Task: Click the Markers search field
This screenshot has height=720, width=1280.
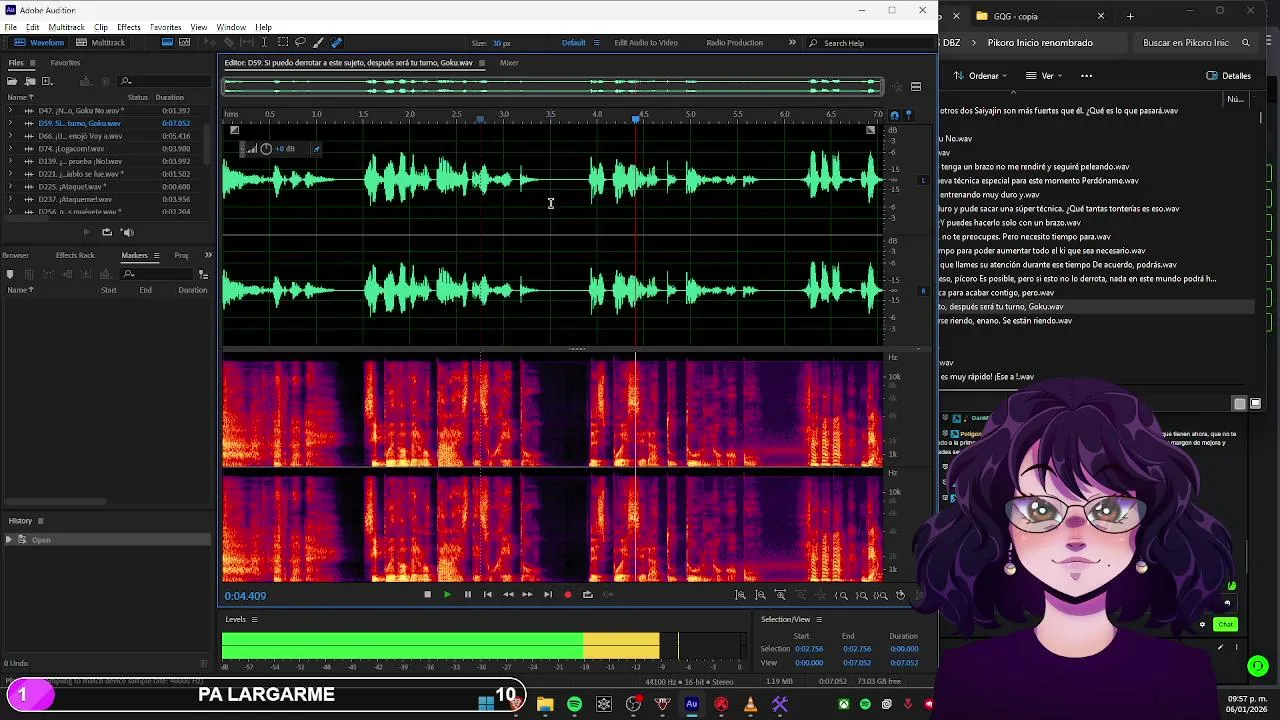Action: [x=158, y=274]
